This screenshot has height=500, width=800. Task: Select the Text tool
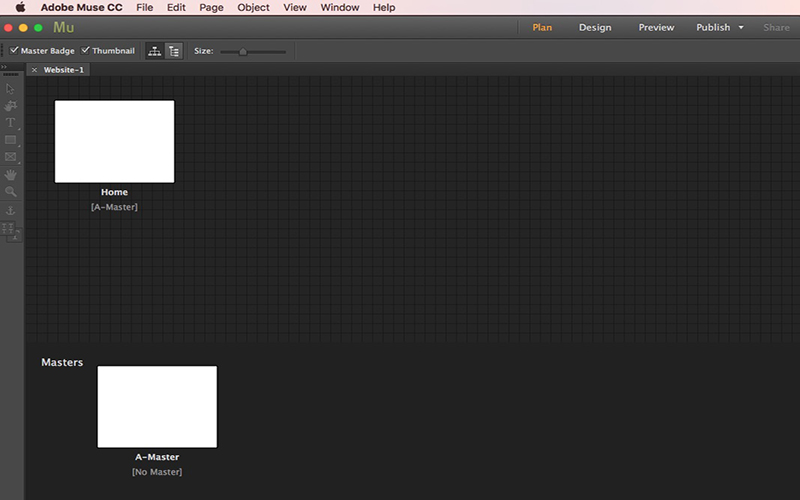10,122
